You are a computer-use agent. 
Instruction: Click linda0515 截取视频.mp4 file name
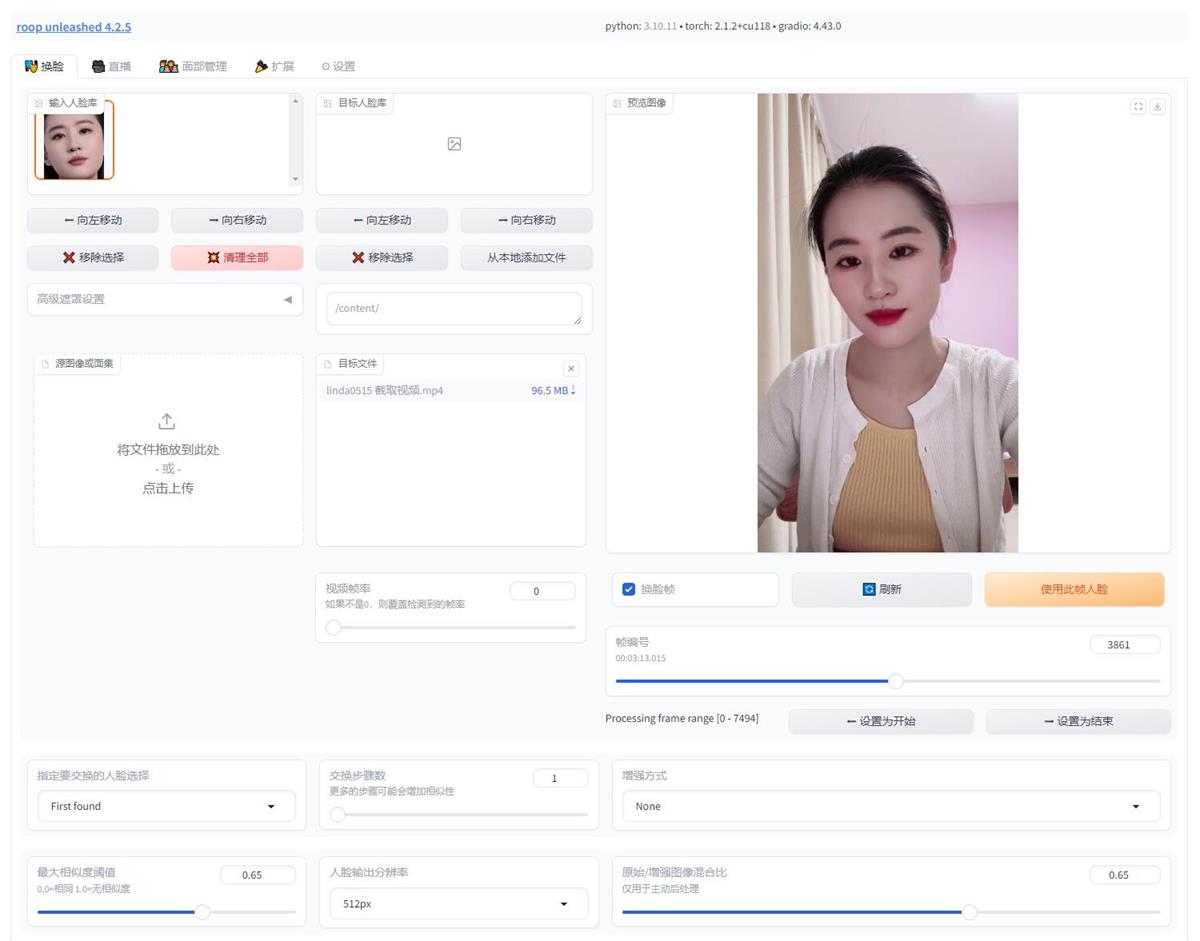click(384, 390)
